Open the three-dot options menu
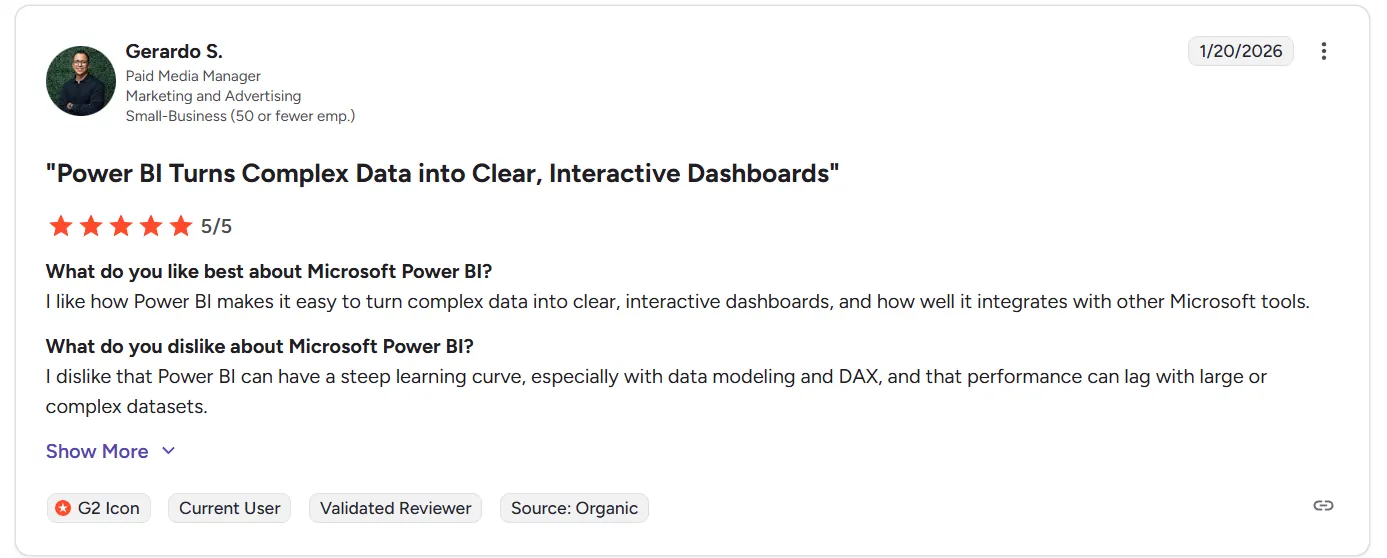The image size is (1387, 558). 1324,51
